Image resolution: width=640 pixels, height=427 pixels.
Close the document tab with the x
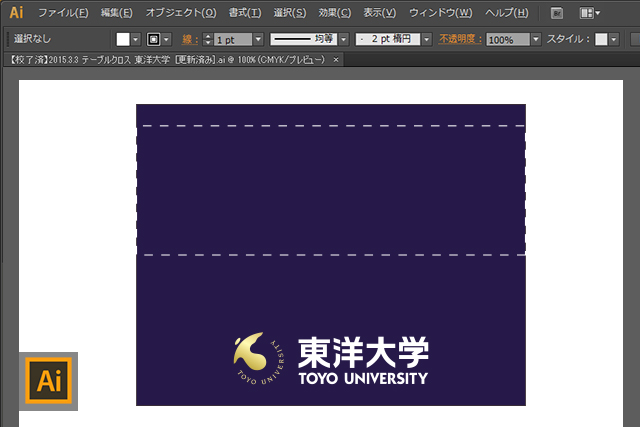click(336, 60)
